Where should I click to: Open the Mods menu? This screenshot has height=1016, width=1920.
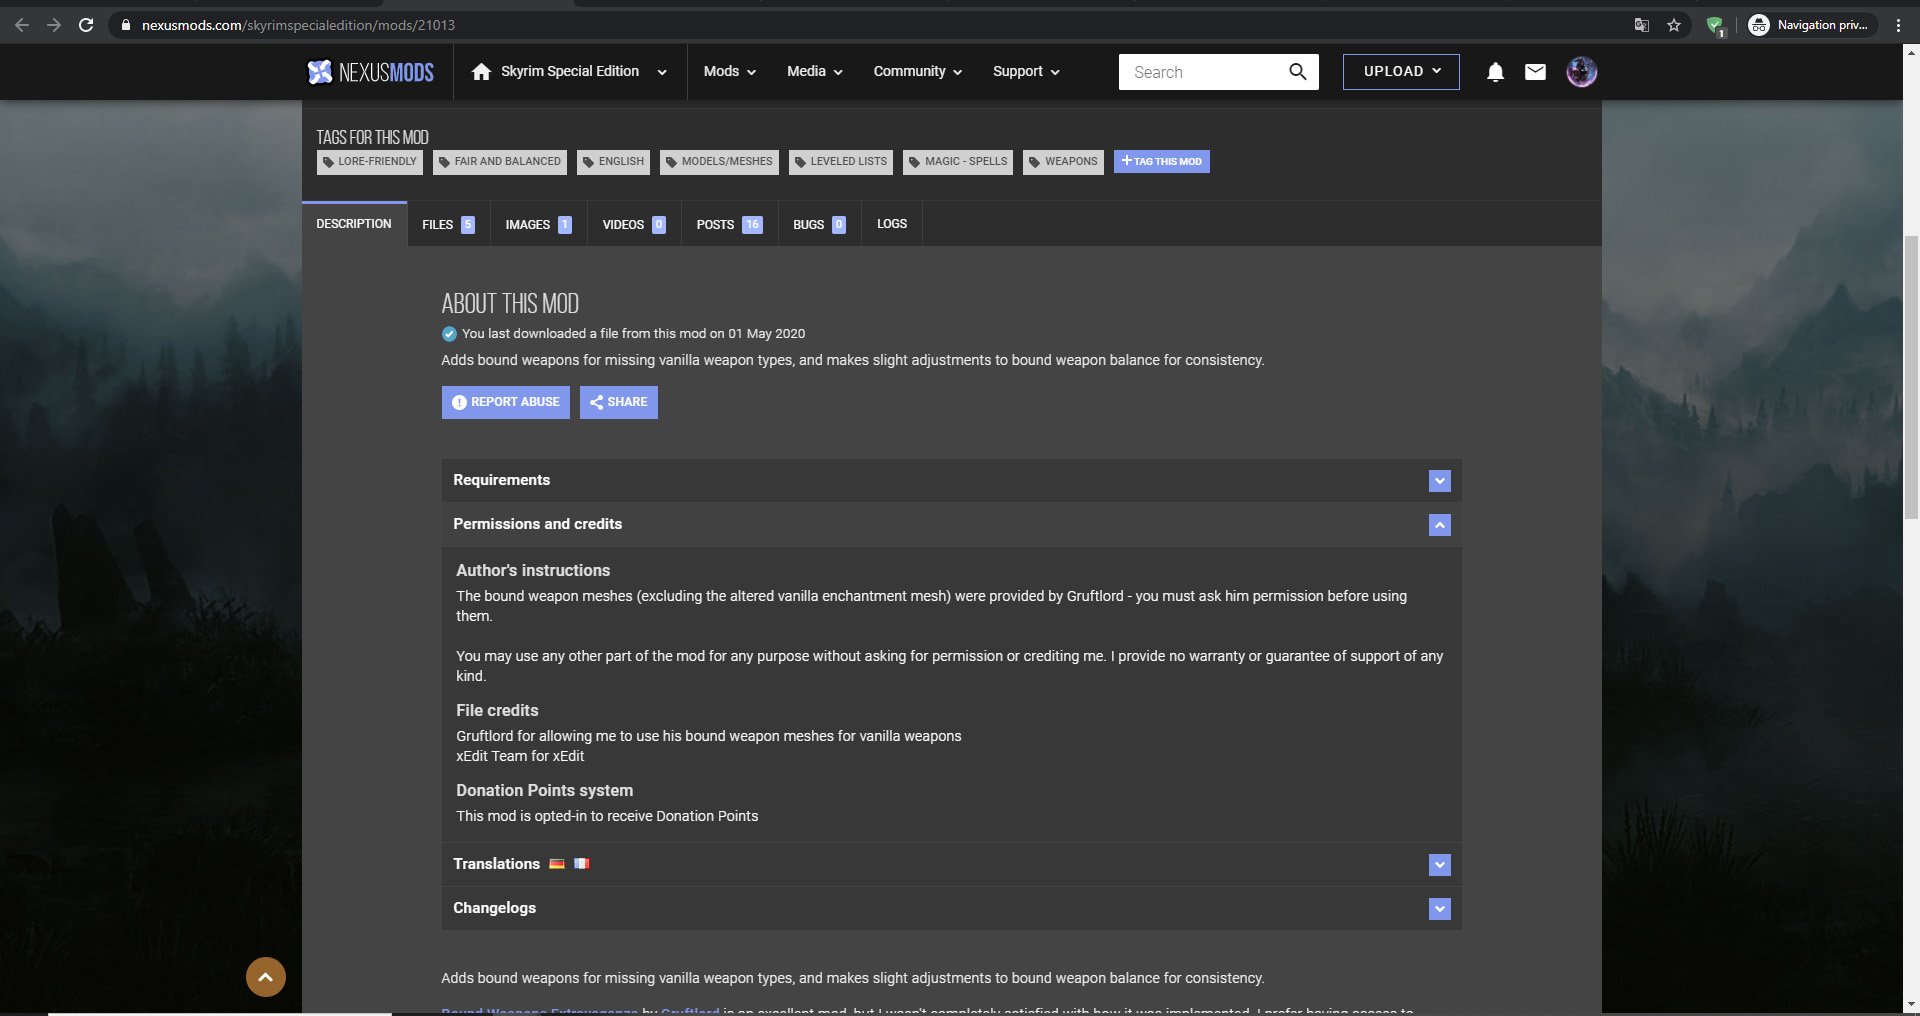pyautogui.click(x=729, y=72)
